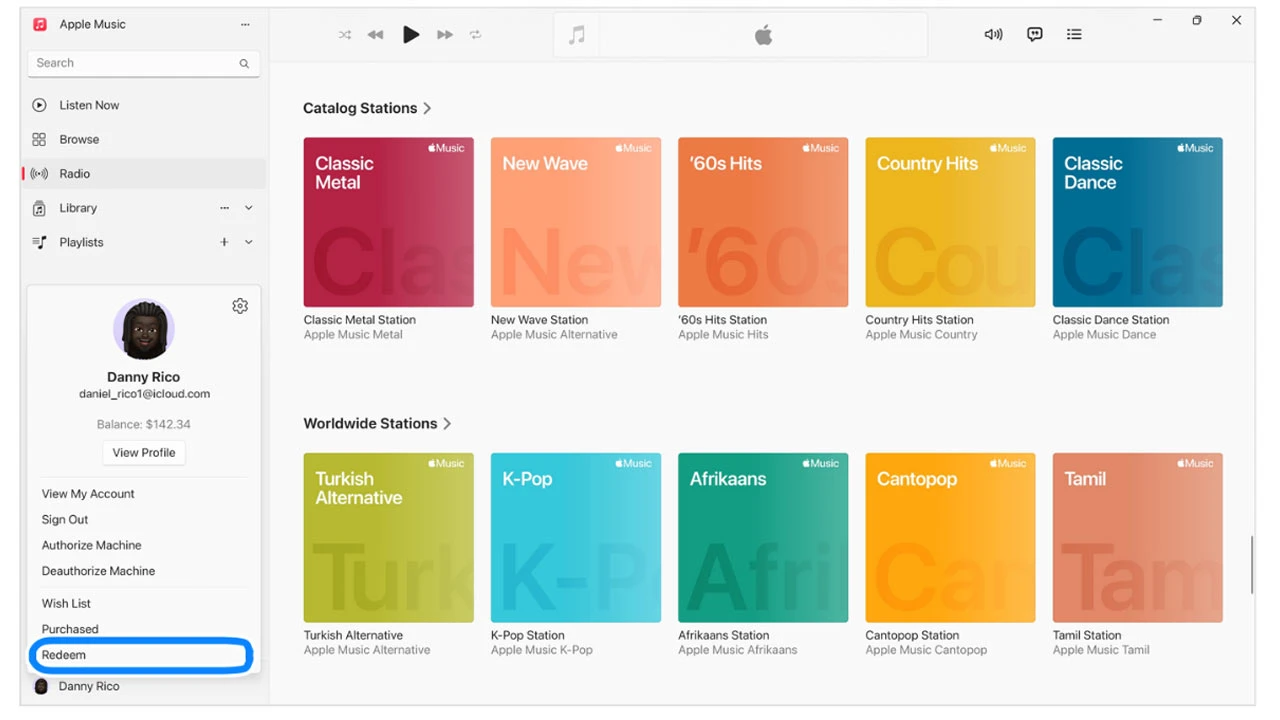This screenshot has width=1280, height=720.
Task: Open the '60s Hits station tile
Action: [x=763, y=222]
